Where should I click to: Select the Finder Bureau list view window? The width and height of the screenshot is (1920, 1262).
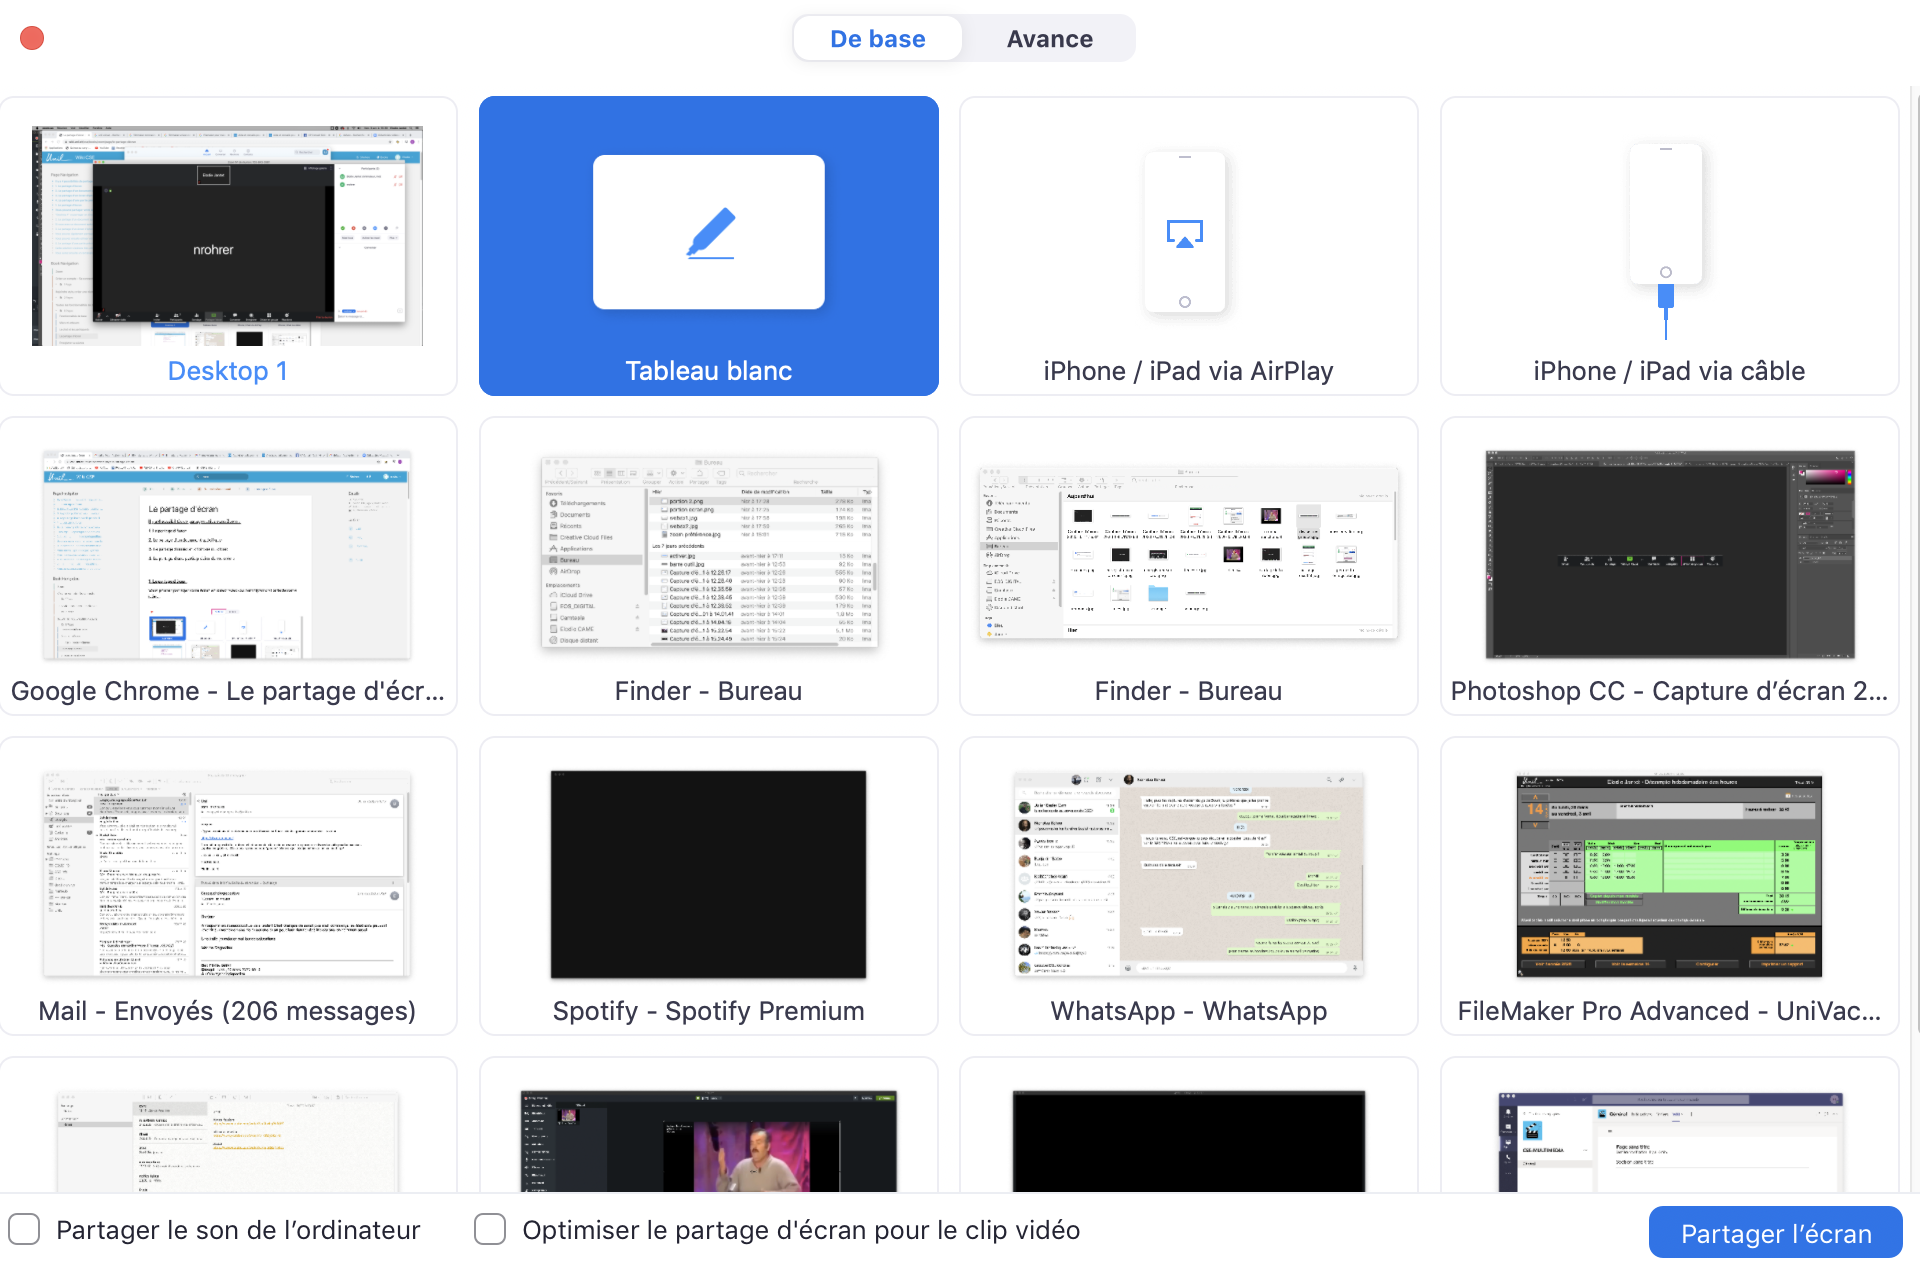tap(709, 553)
